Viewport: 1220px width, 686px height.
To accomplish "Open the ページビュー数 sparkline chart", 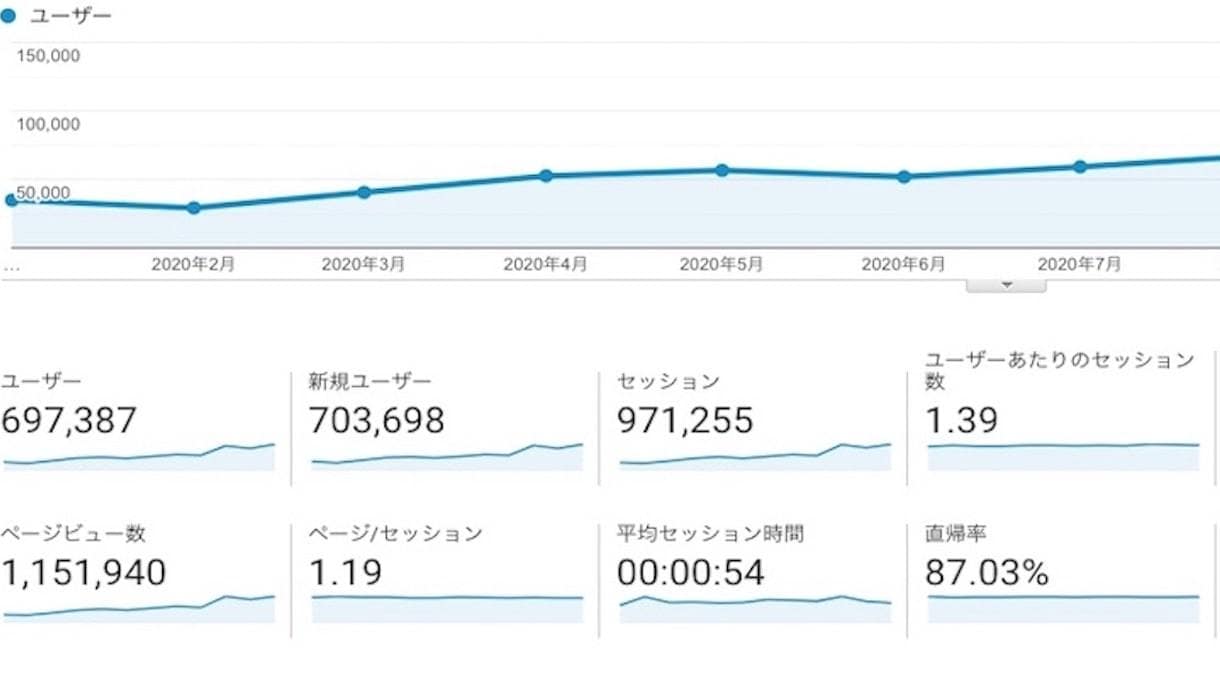I will pyautogui.click(x=139, y=608).
